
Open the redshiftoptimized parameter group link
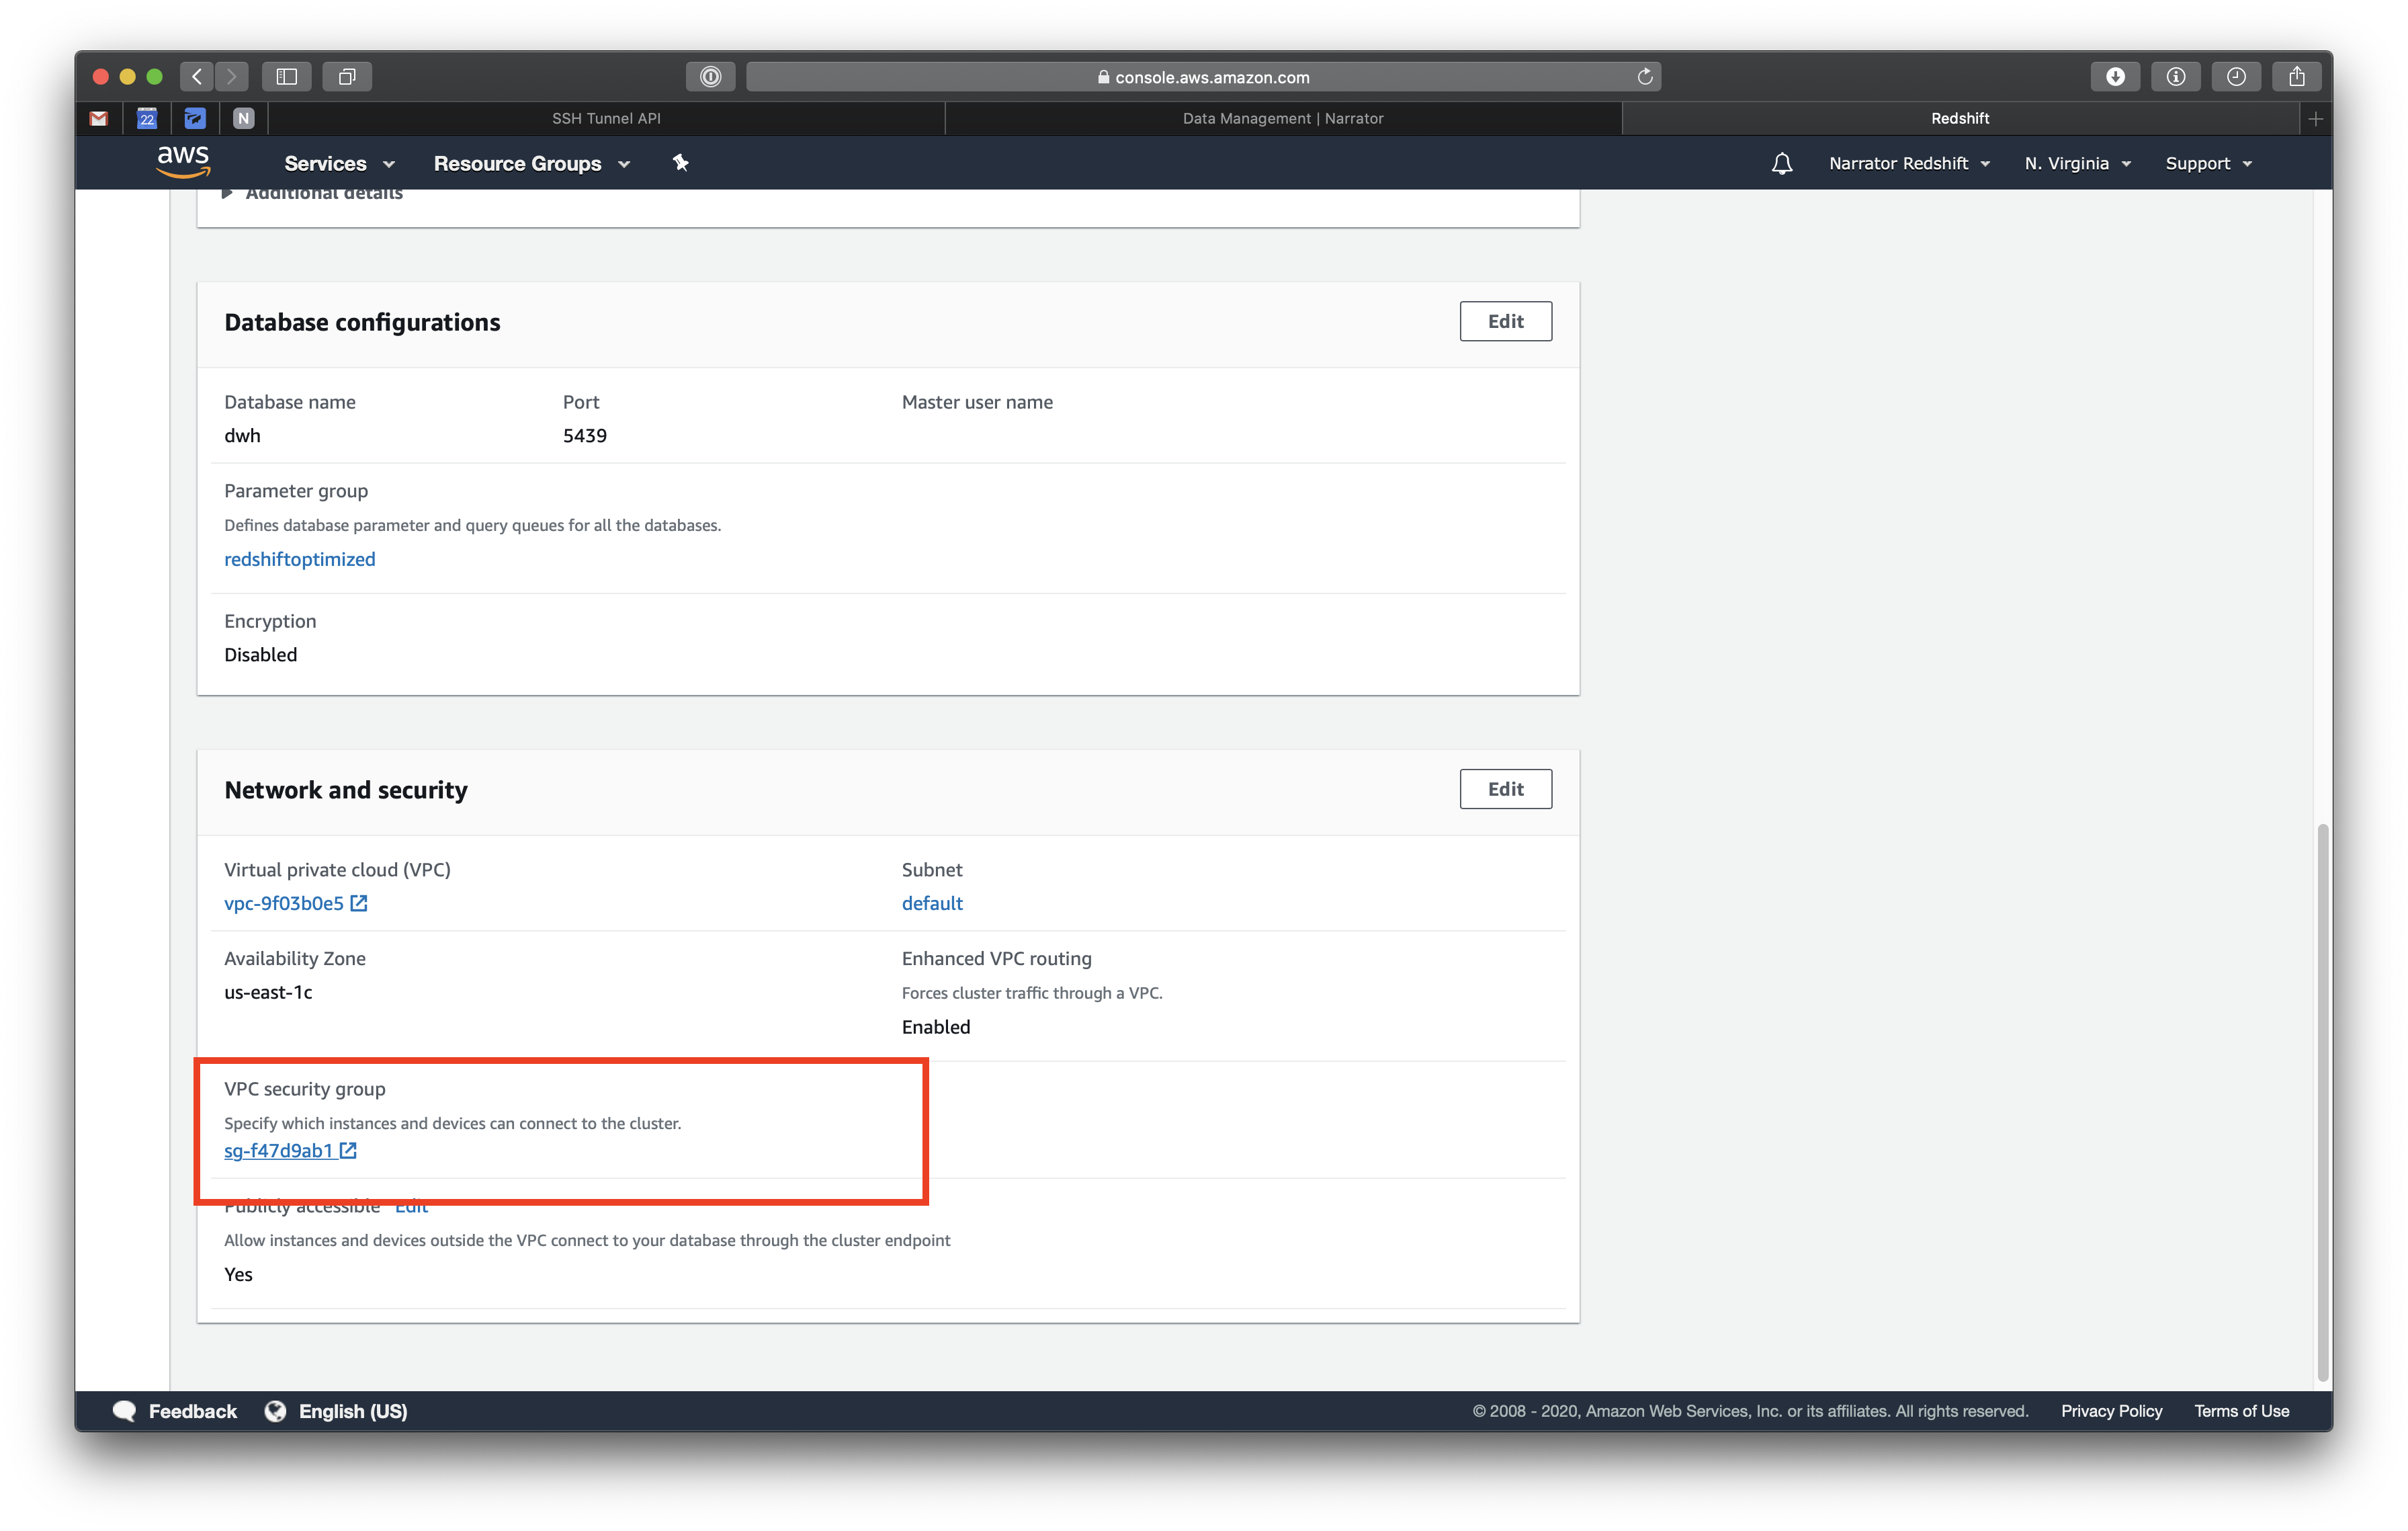(x=299, y=559)
